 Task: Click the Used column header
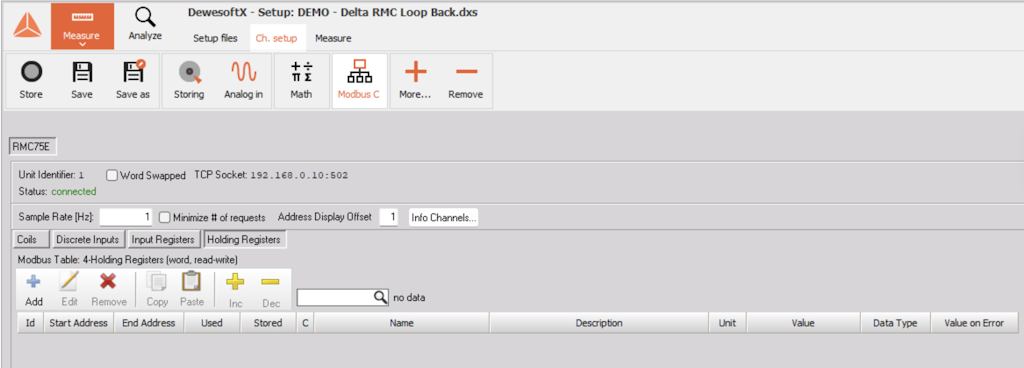coord(212,323)
